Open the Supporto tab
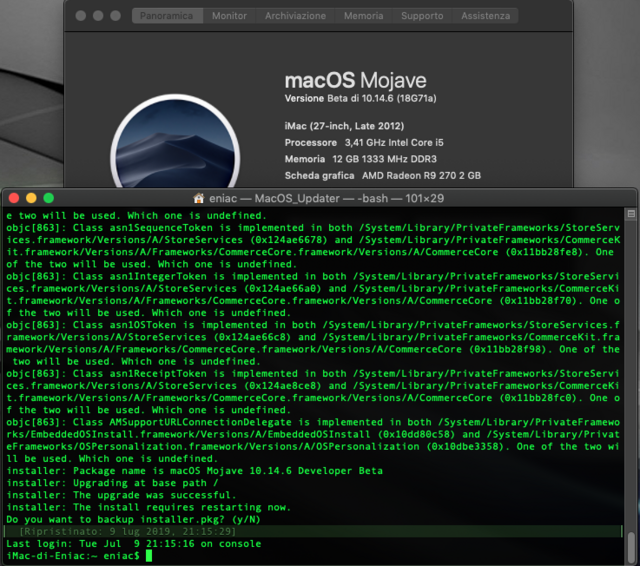Viewport: 640px width, 566px height. (x=422, y=16)
